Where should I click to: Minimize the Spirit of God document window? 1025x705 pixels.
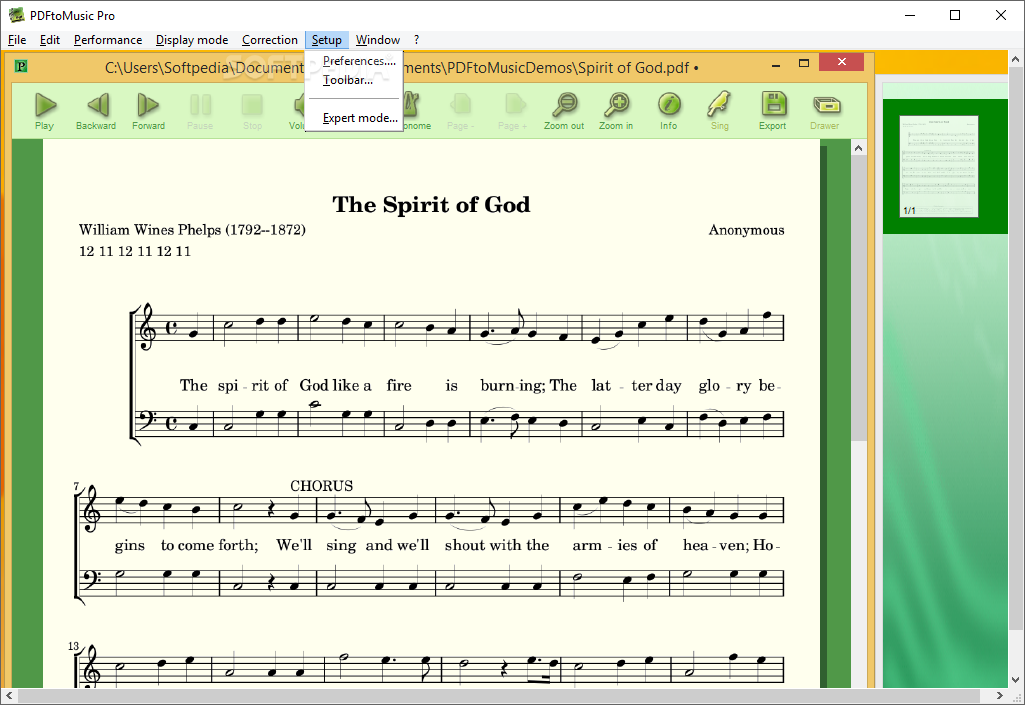[776, 65]
